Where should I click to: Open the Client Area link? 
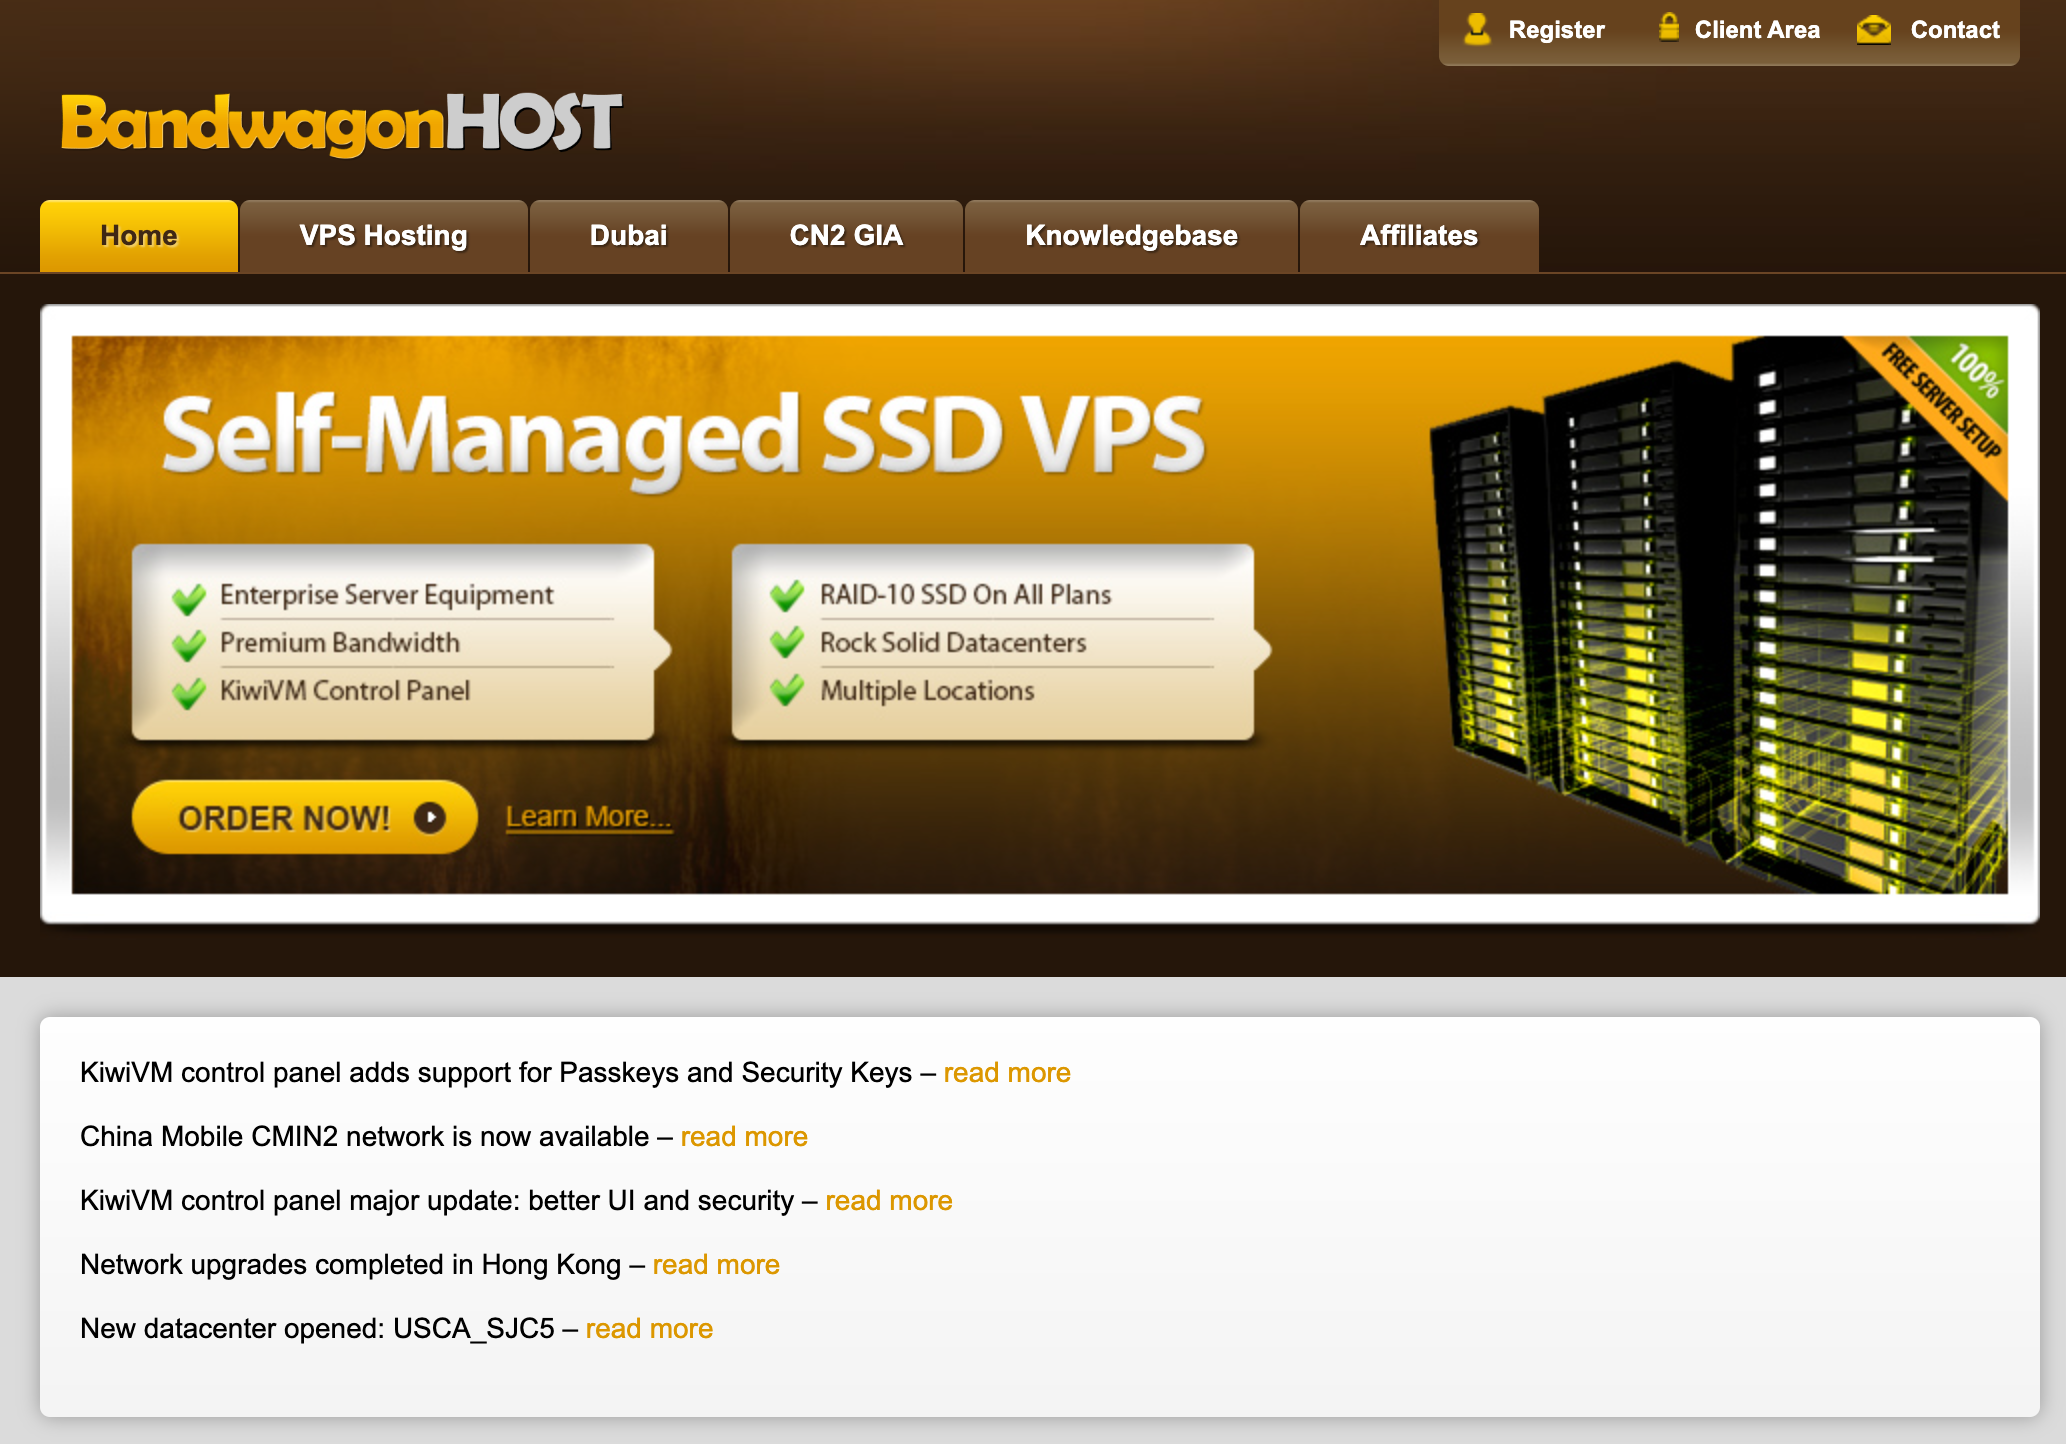(1757, 30)
